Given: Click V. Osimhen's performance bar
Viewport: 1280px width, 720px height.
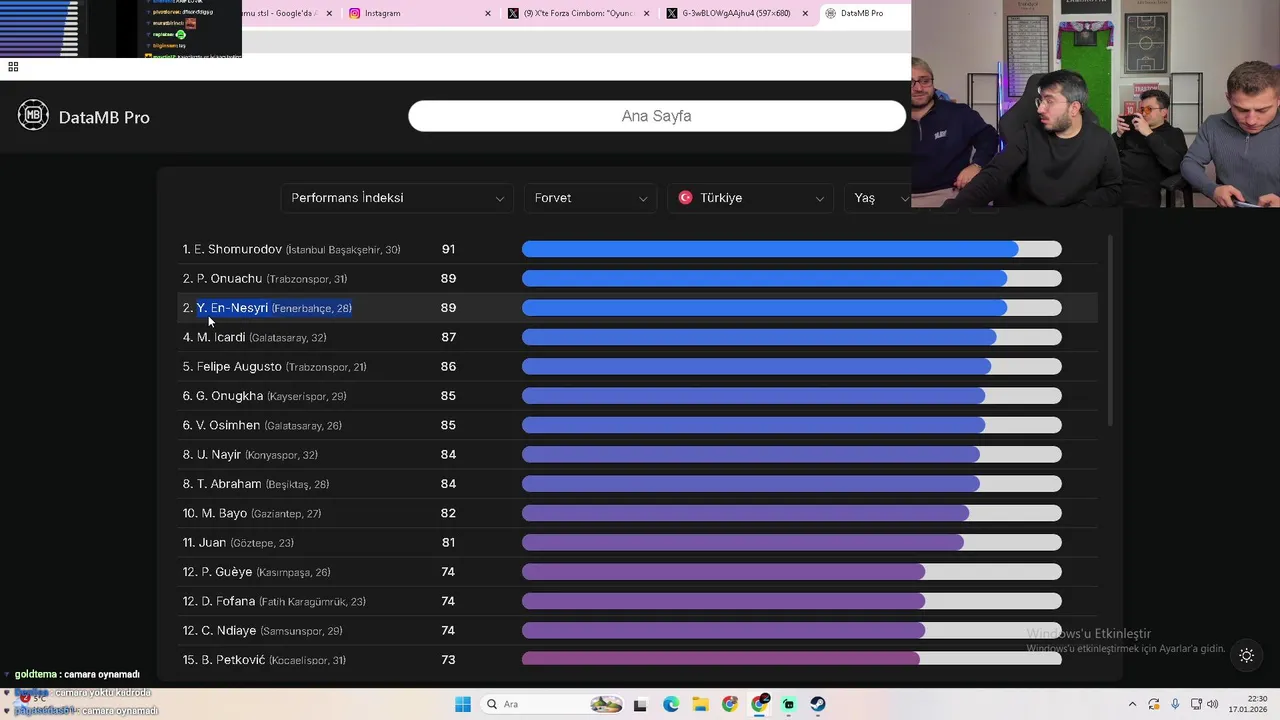Looking at the screenshot, I should tap(791, 425).
